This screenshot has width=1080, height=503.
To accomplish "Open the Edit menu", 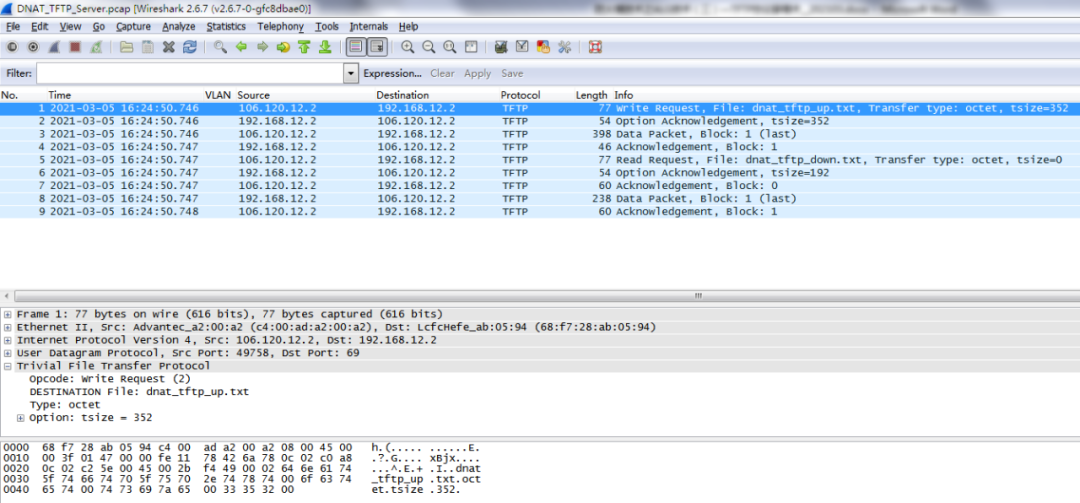I will click(40, 26).
